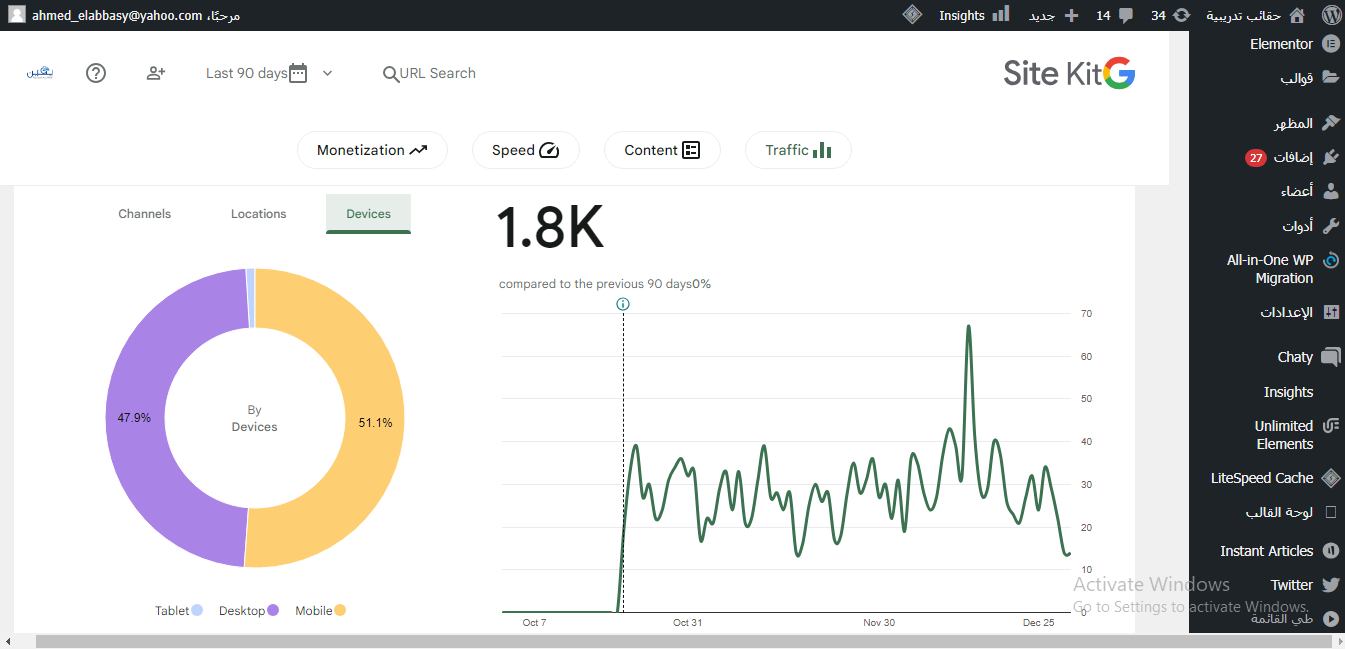Screen dimensions: 1345x649
Task: Click the Dec 25 axis label
Action: point(1039,623)
